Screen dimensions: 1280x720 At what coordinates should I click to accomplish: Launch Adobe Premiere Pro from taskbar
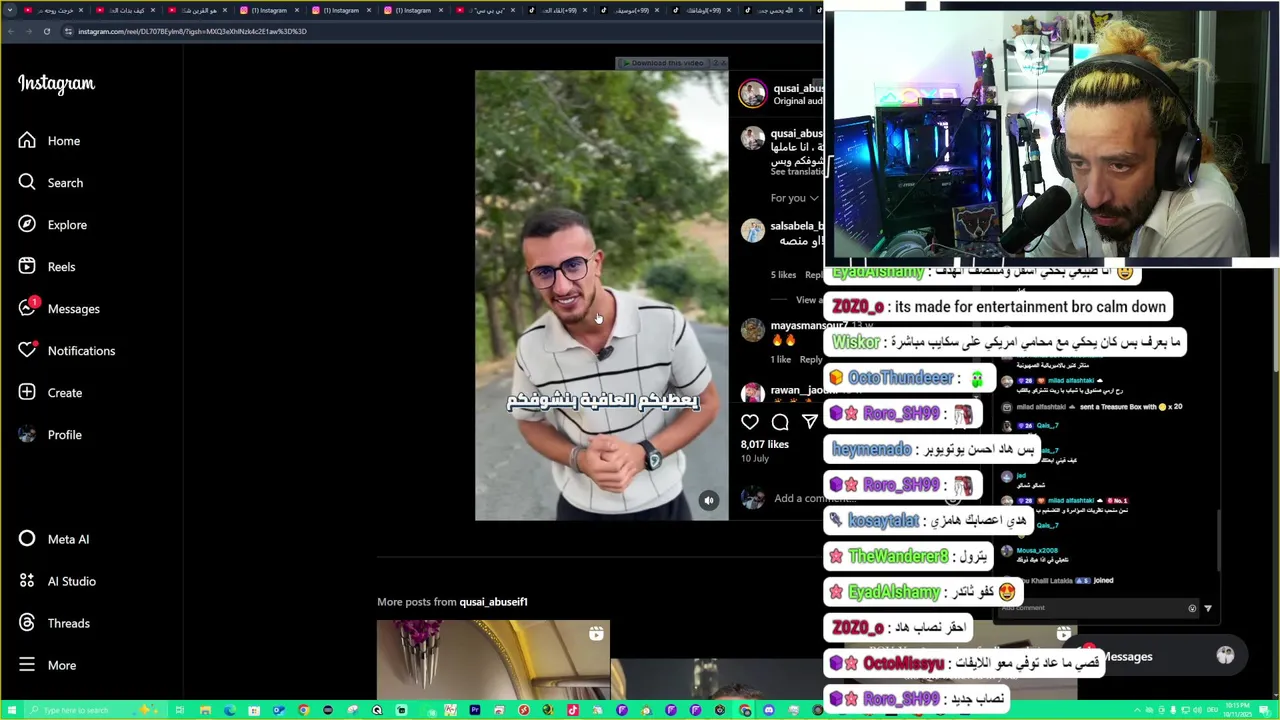(475, 710)
